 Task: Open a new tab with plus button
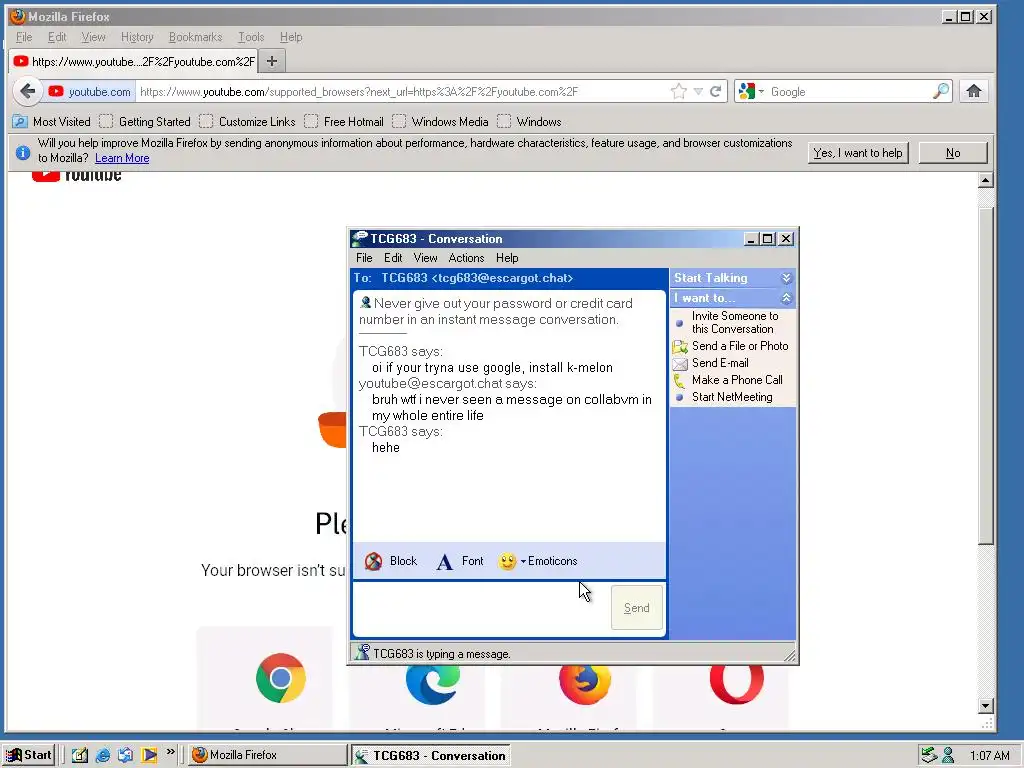click(x=272, y=61)
